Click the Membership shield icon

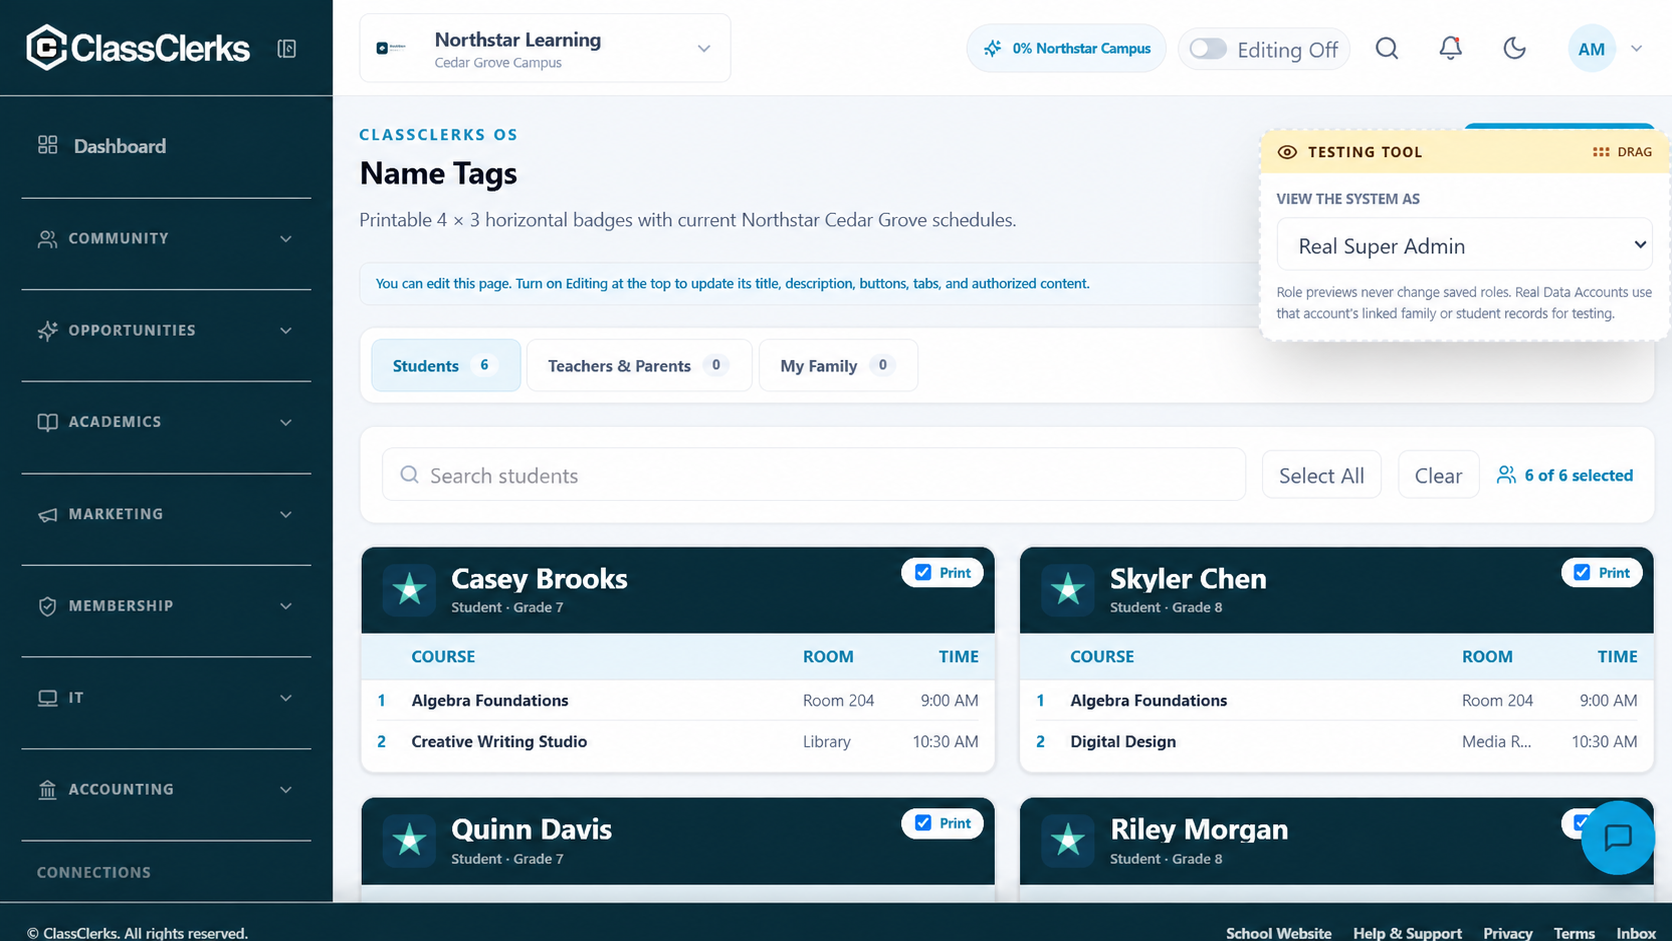47,606
